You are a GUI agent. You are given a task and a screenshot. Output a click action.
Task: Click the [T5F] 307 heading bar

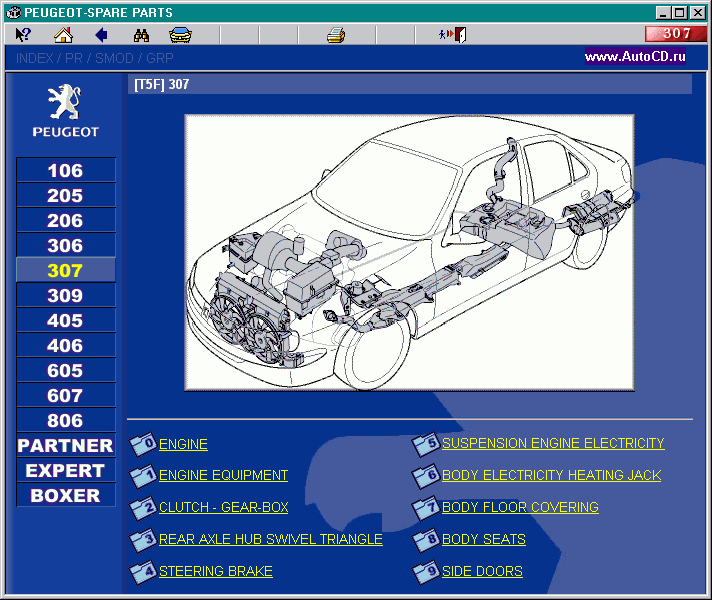pyautogui.click(x=410, y=84)
